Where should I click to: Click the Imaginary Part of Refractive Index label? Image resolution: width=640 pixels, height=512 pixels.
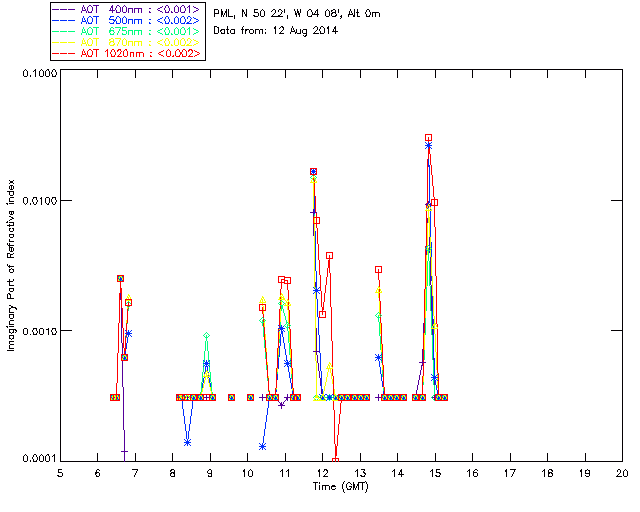pyautogui.click(x=11, y=265)
